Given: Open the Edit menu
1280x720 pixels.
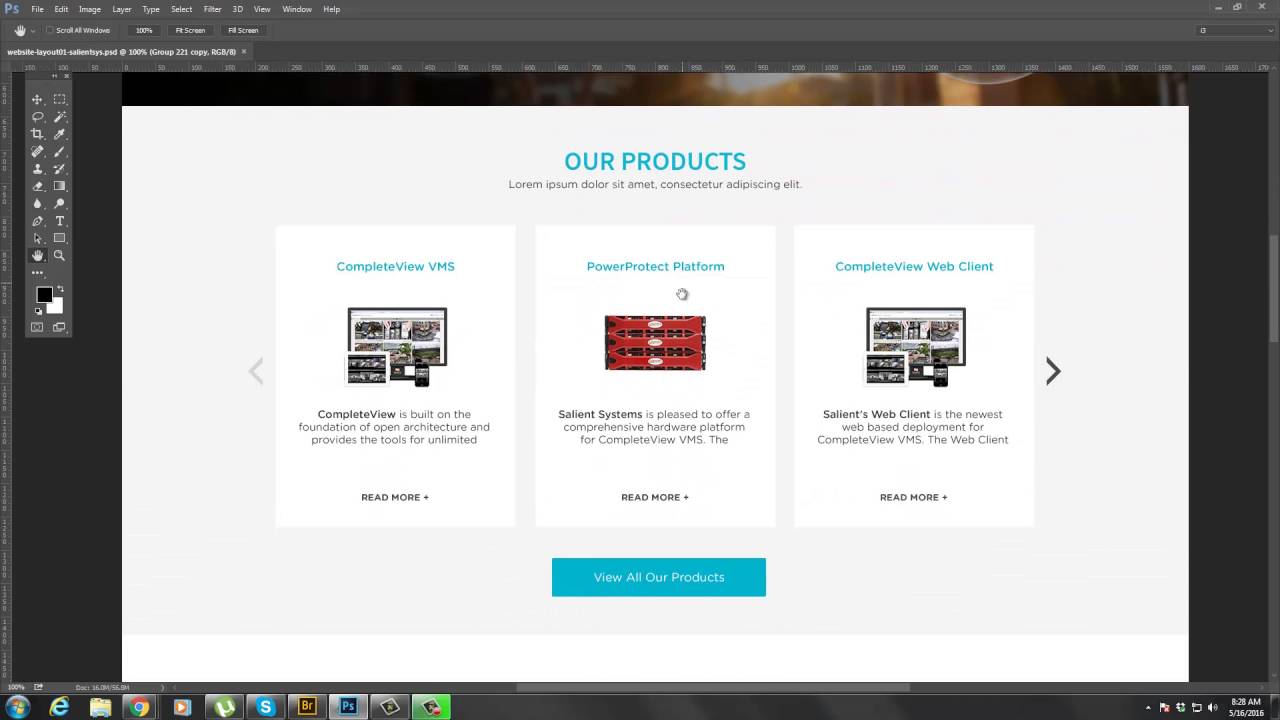Looking at the screenshot, I should click(x=61, y=9).
